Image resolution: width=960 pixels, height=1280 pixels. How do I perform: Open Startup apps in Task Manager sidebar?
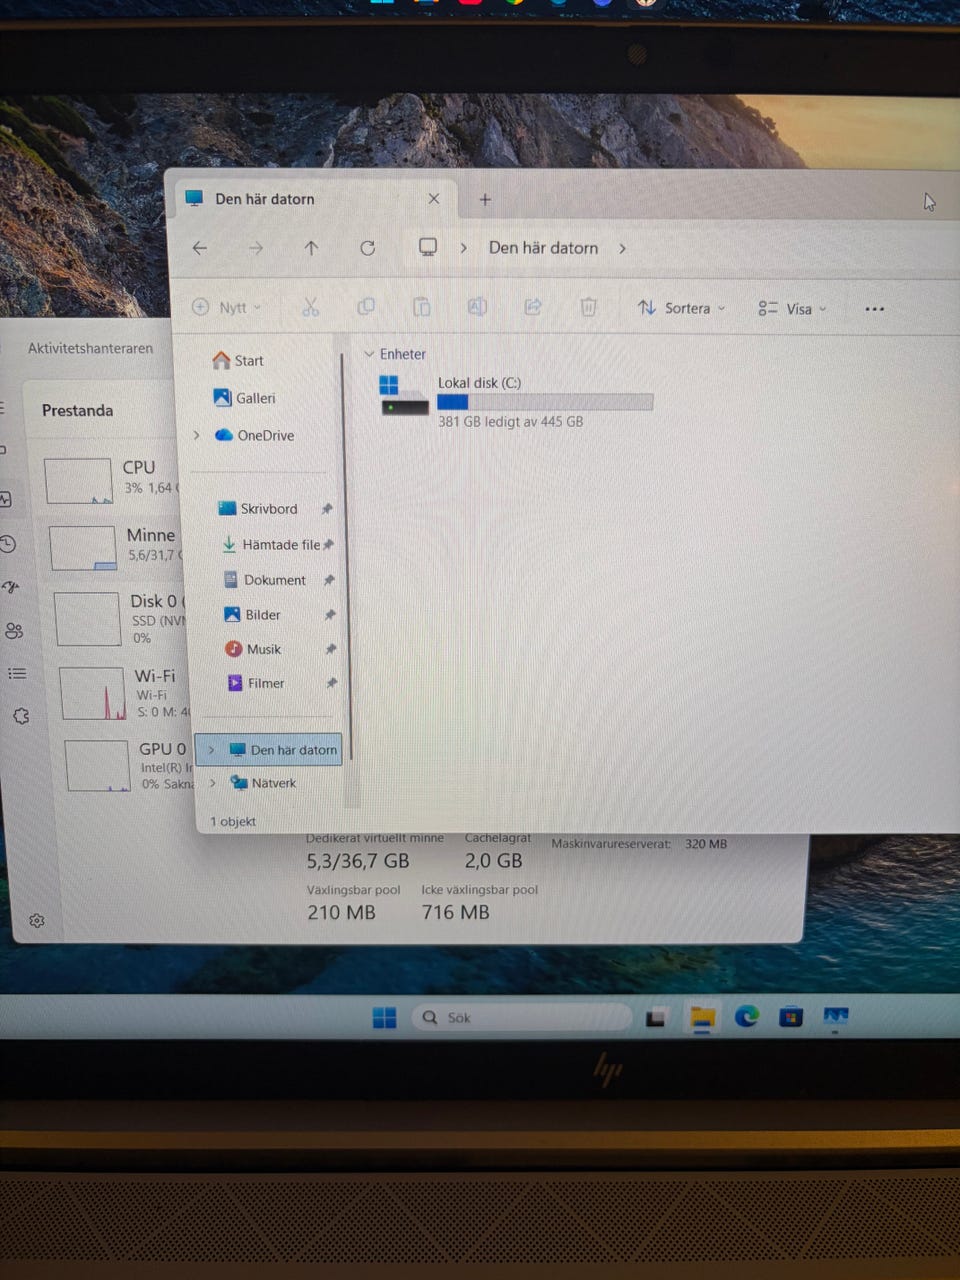pos(11,588)
